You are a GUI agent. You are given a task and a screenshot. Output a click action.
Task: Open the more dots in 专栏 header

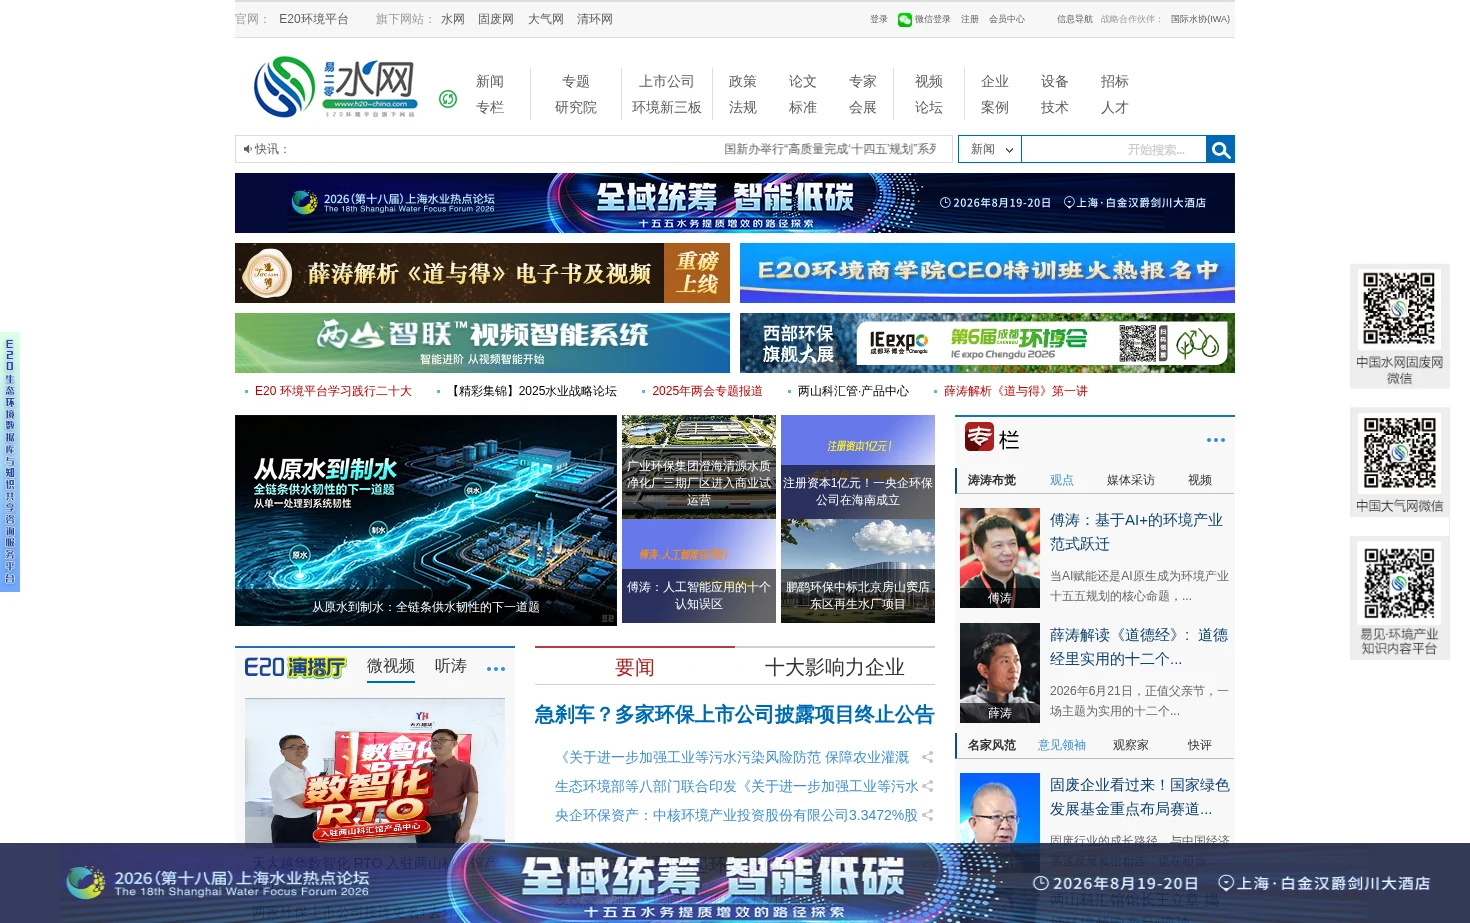(x=1215, y=440)
